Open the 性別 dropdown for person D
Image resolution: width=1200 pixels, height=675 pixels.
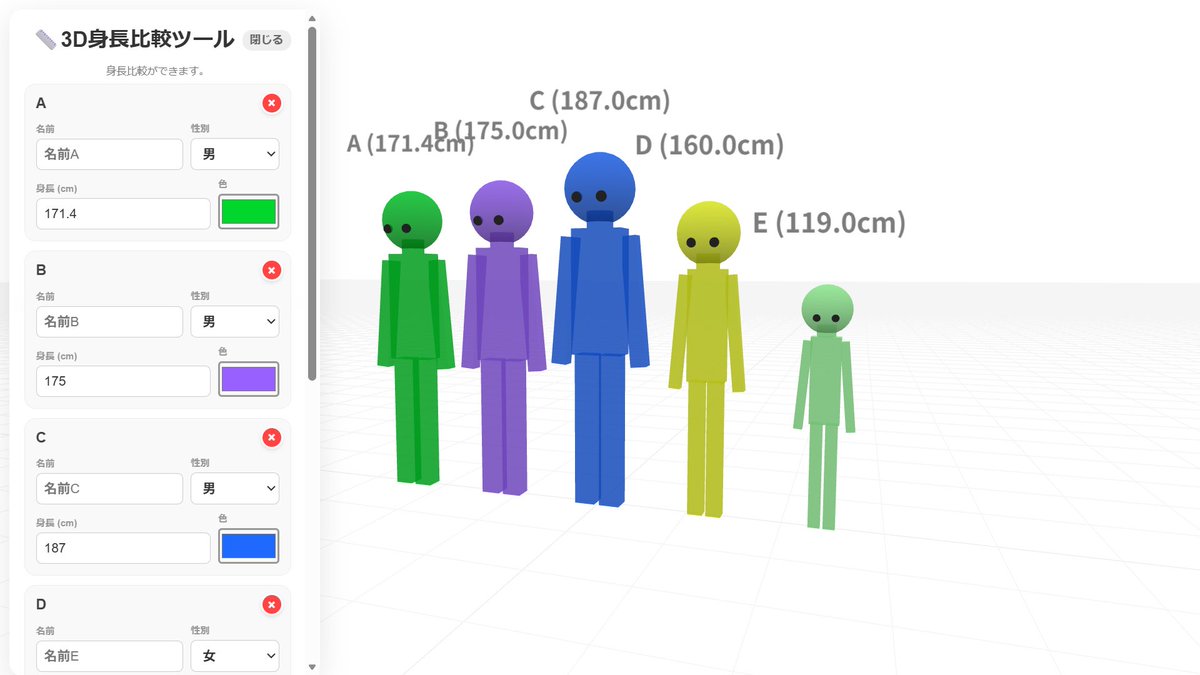[x=235, y=655]
